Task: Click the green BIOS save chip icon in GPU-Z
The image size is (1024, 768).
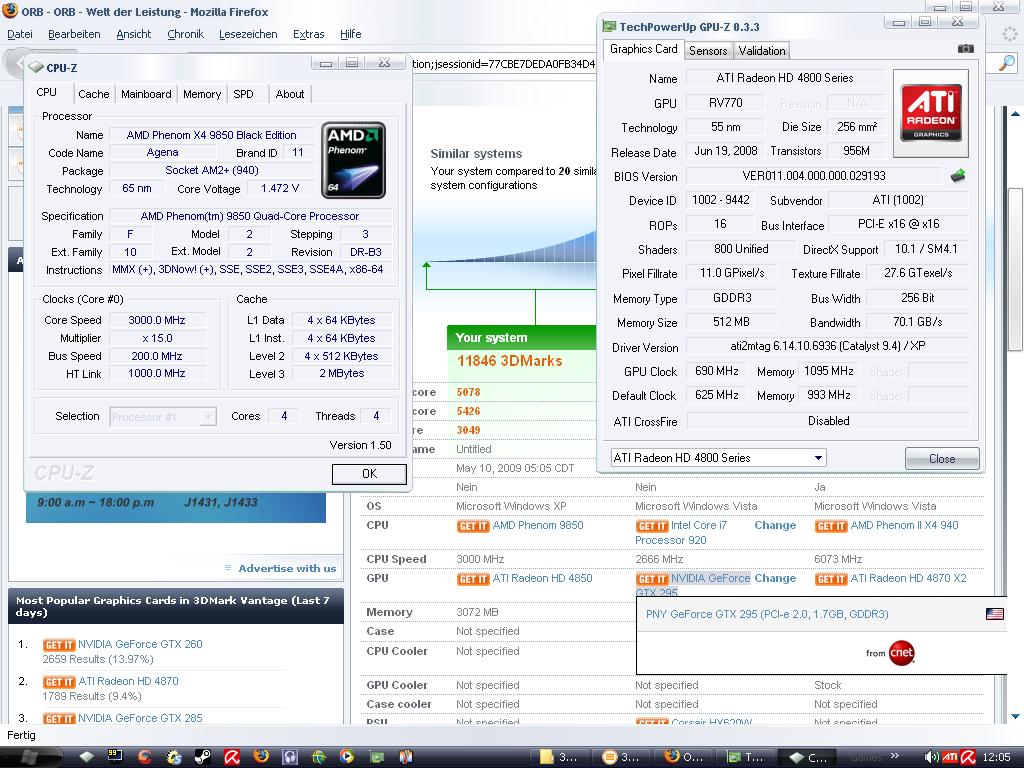Action: (957, 176)
